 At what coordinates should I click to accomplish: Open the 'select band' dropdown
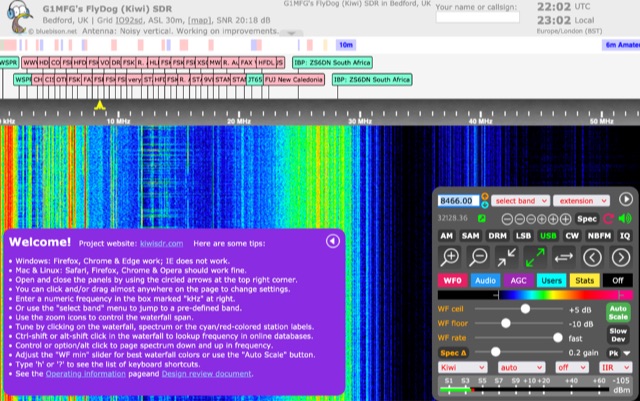[x=520, y=201]
